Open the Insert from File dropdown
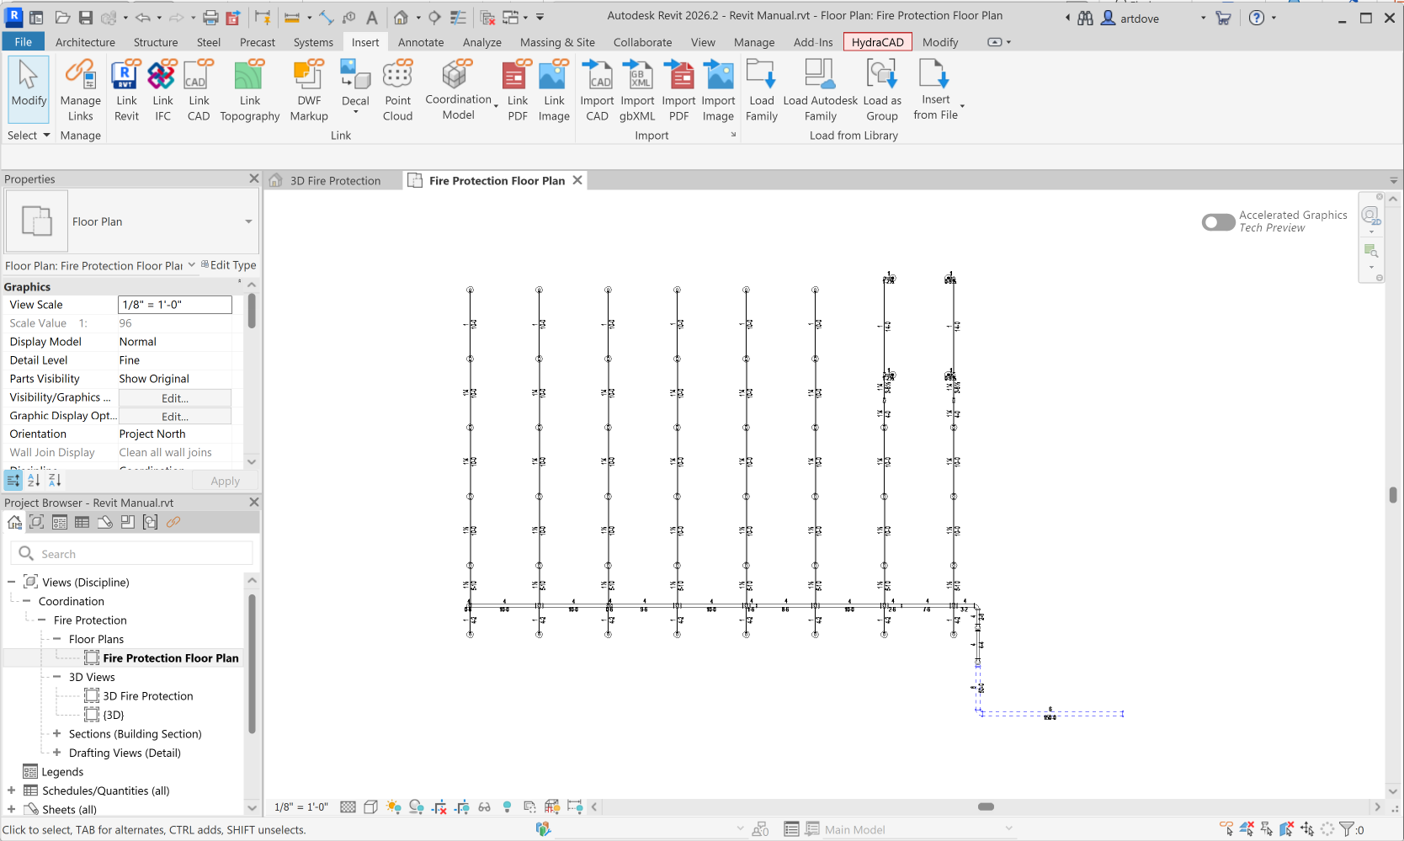The width and height of the screenshot is (1404, 841). tap(962, 106)
